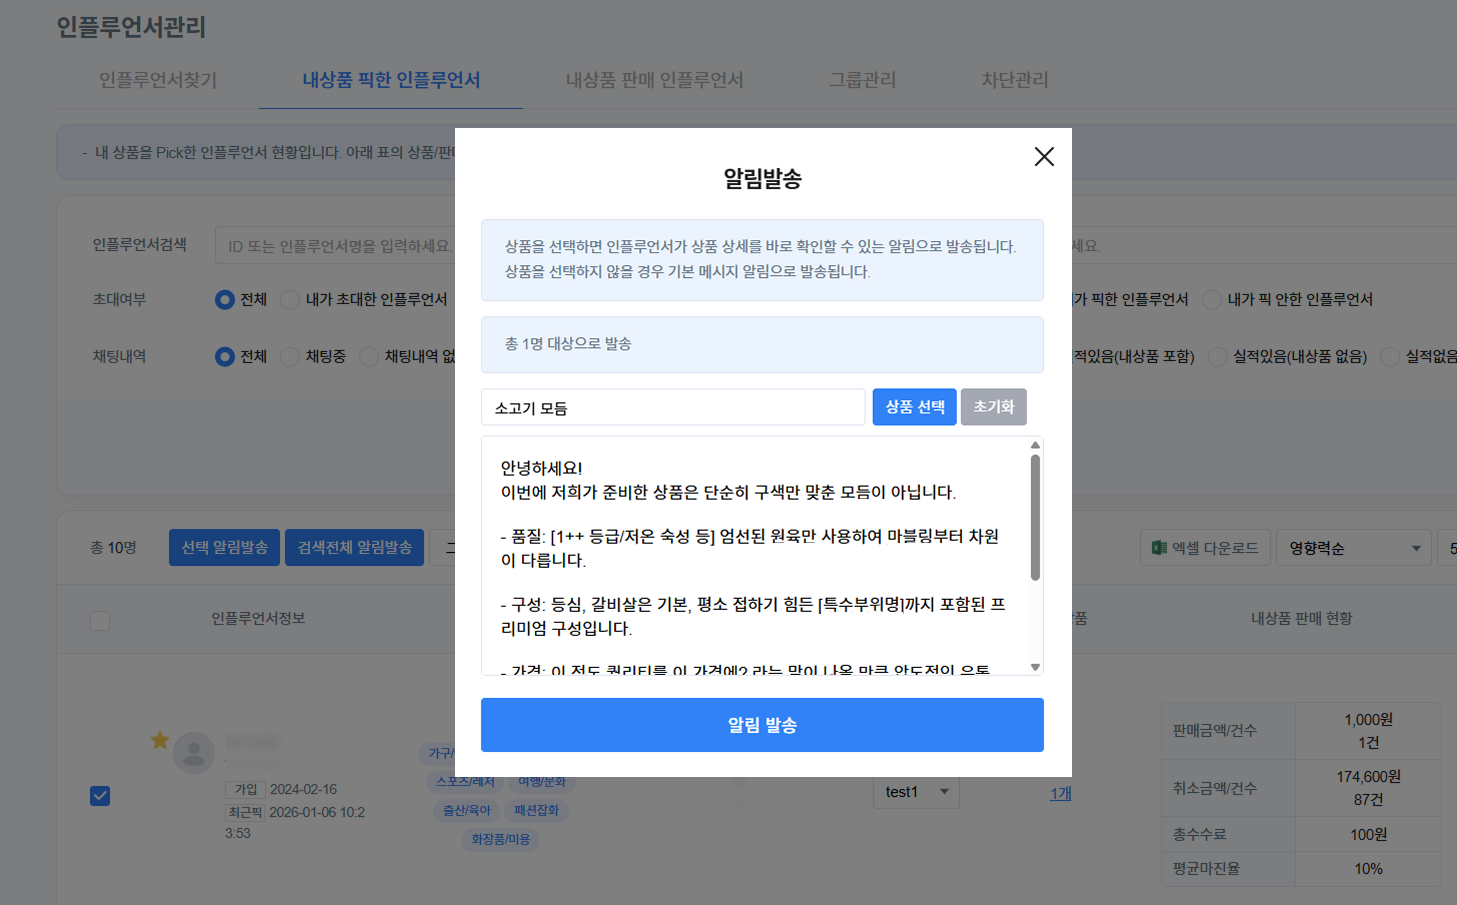Open the 그룹관리 tab
1457x905 pixels.
pyautogui.click(x=862, y=80)
